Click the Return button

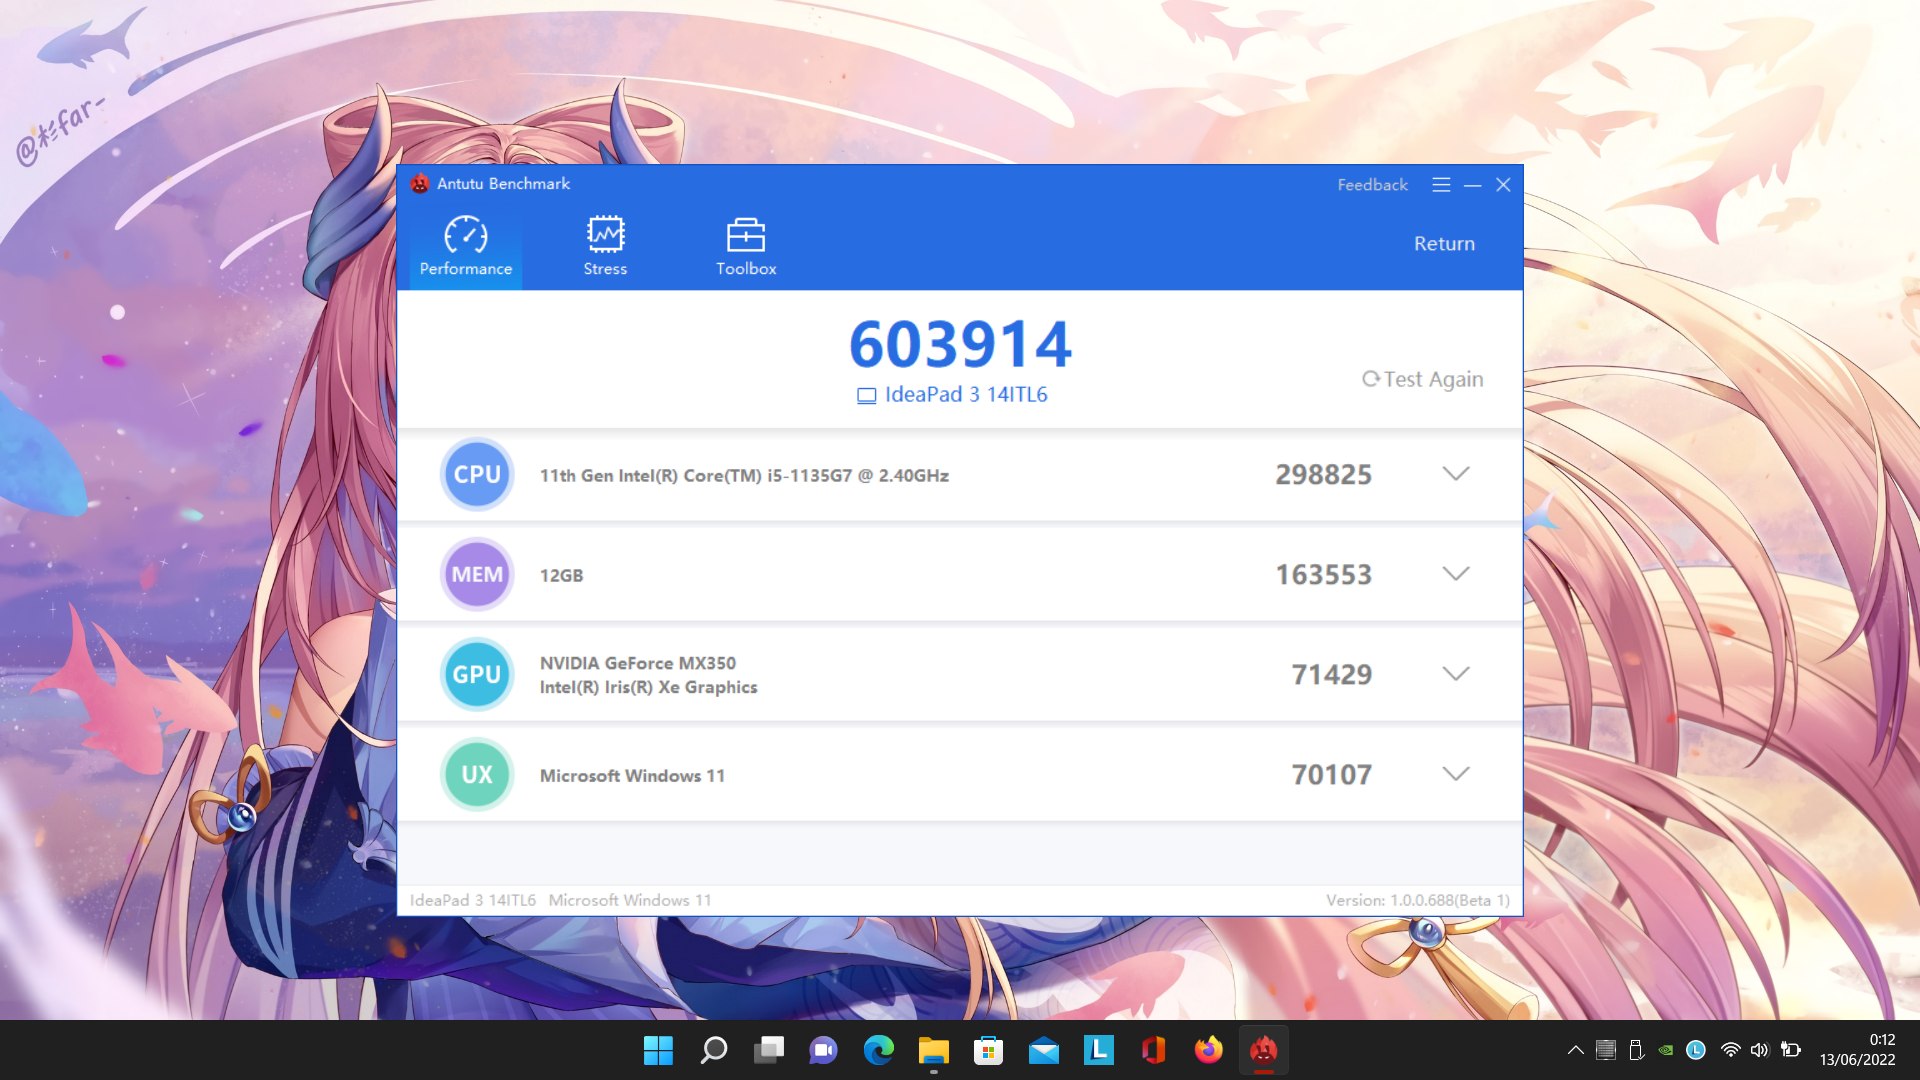click(x=1444, y=243)
